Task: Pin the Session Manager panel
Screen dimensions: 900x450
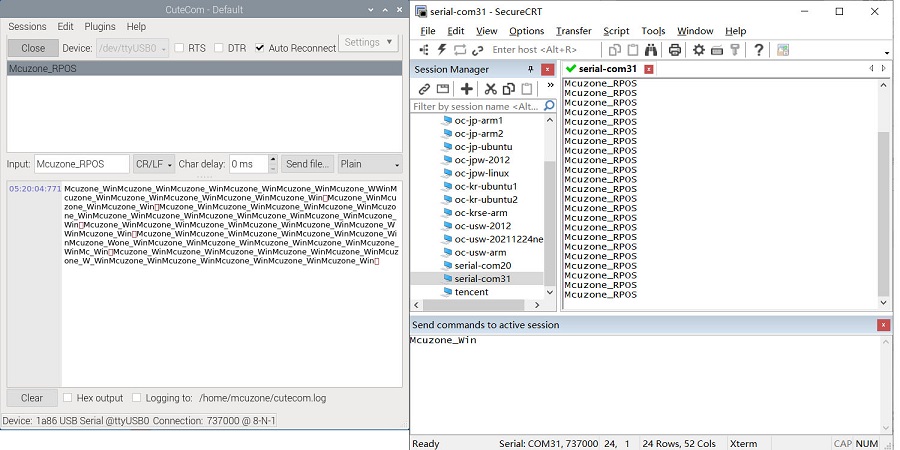Action: pos(531,69)
